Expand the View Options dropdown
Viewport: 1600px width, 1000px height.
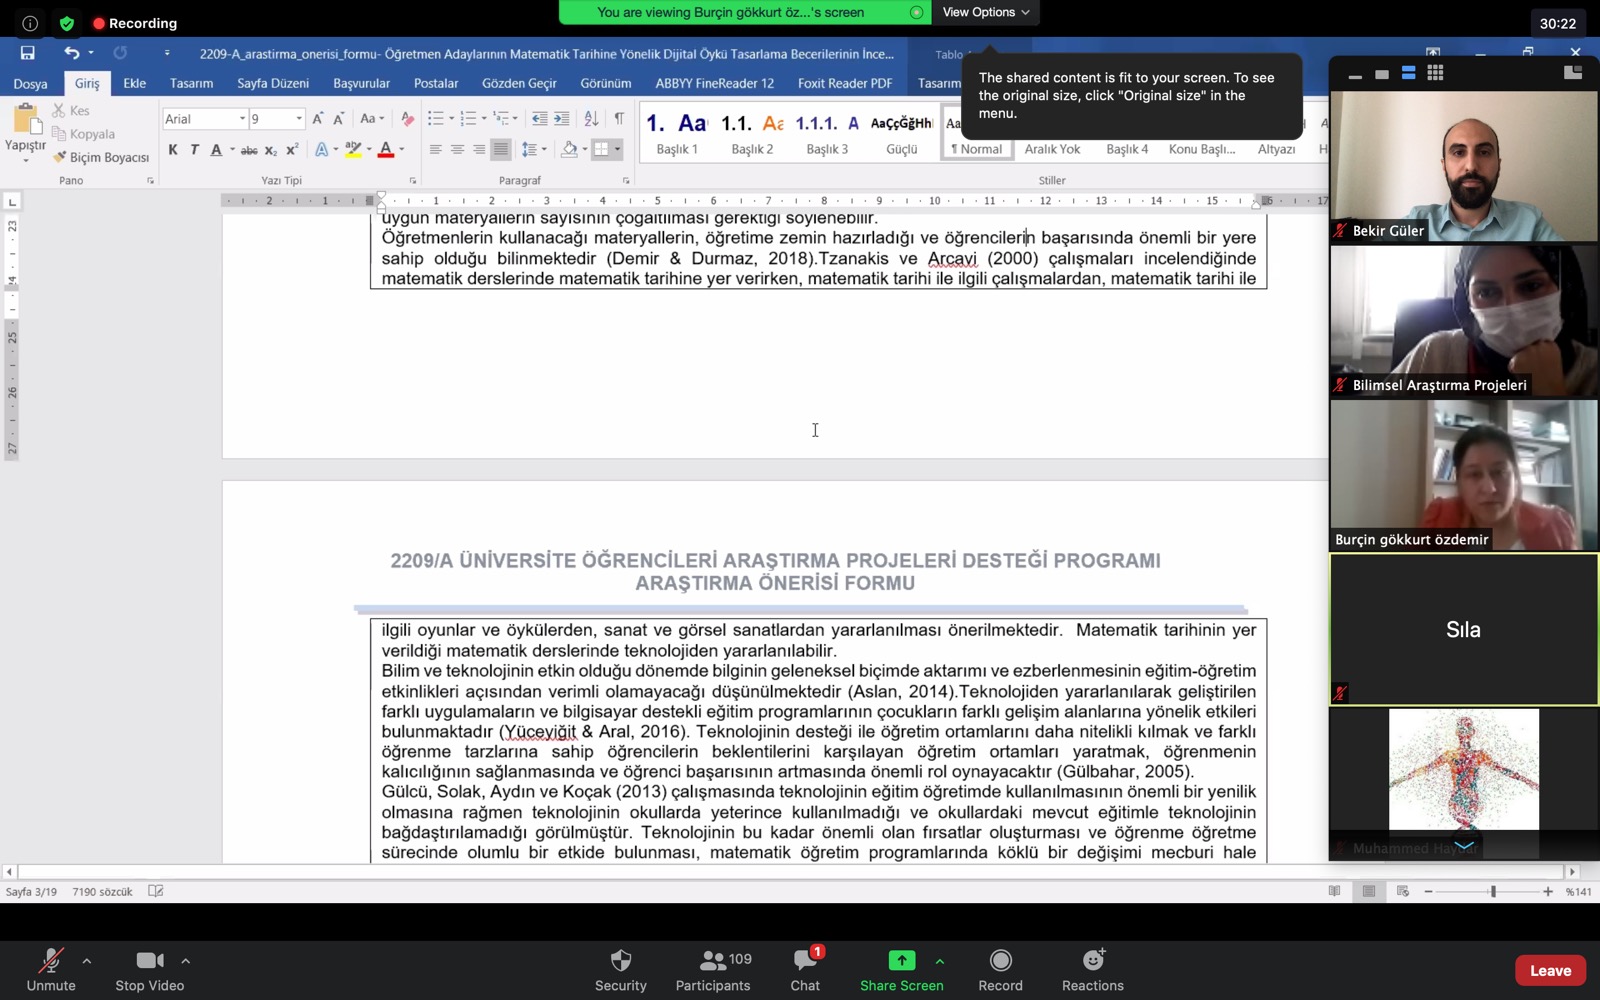985,12
